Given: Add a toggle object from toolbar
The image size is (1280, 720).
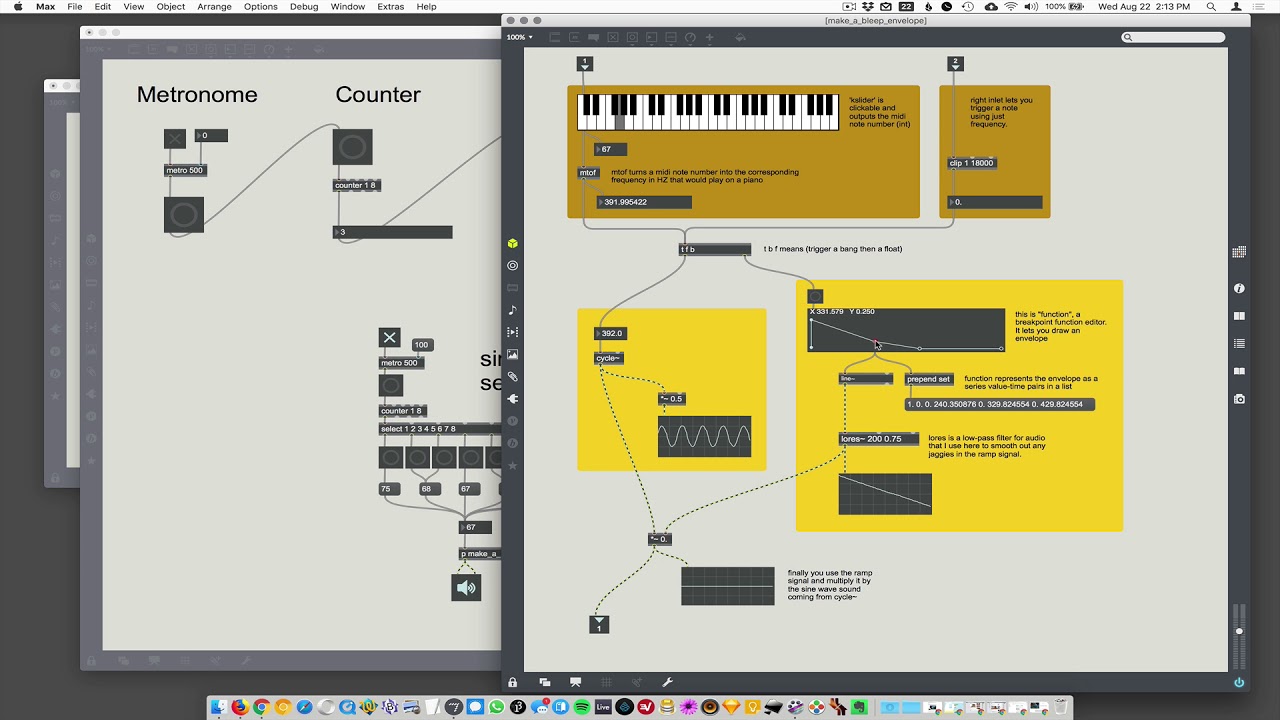Looking at the screenshot, I should (x=613, y=37).
